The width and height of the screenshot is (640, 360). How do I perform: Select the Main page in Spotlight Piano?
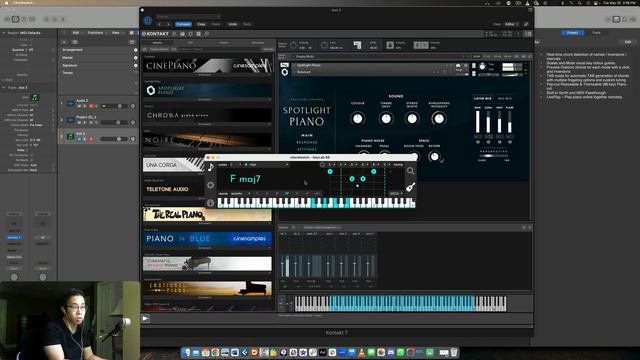(x=307, y=135)
